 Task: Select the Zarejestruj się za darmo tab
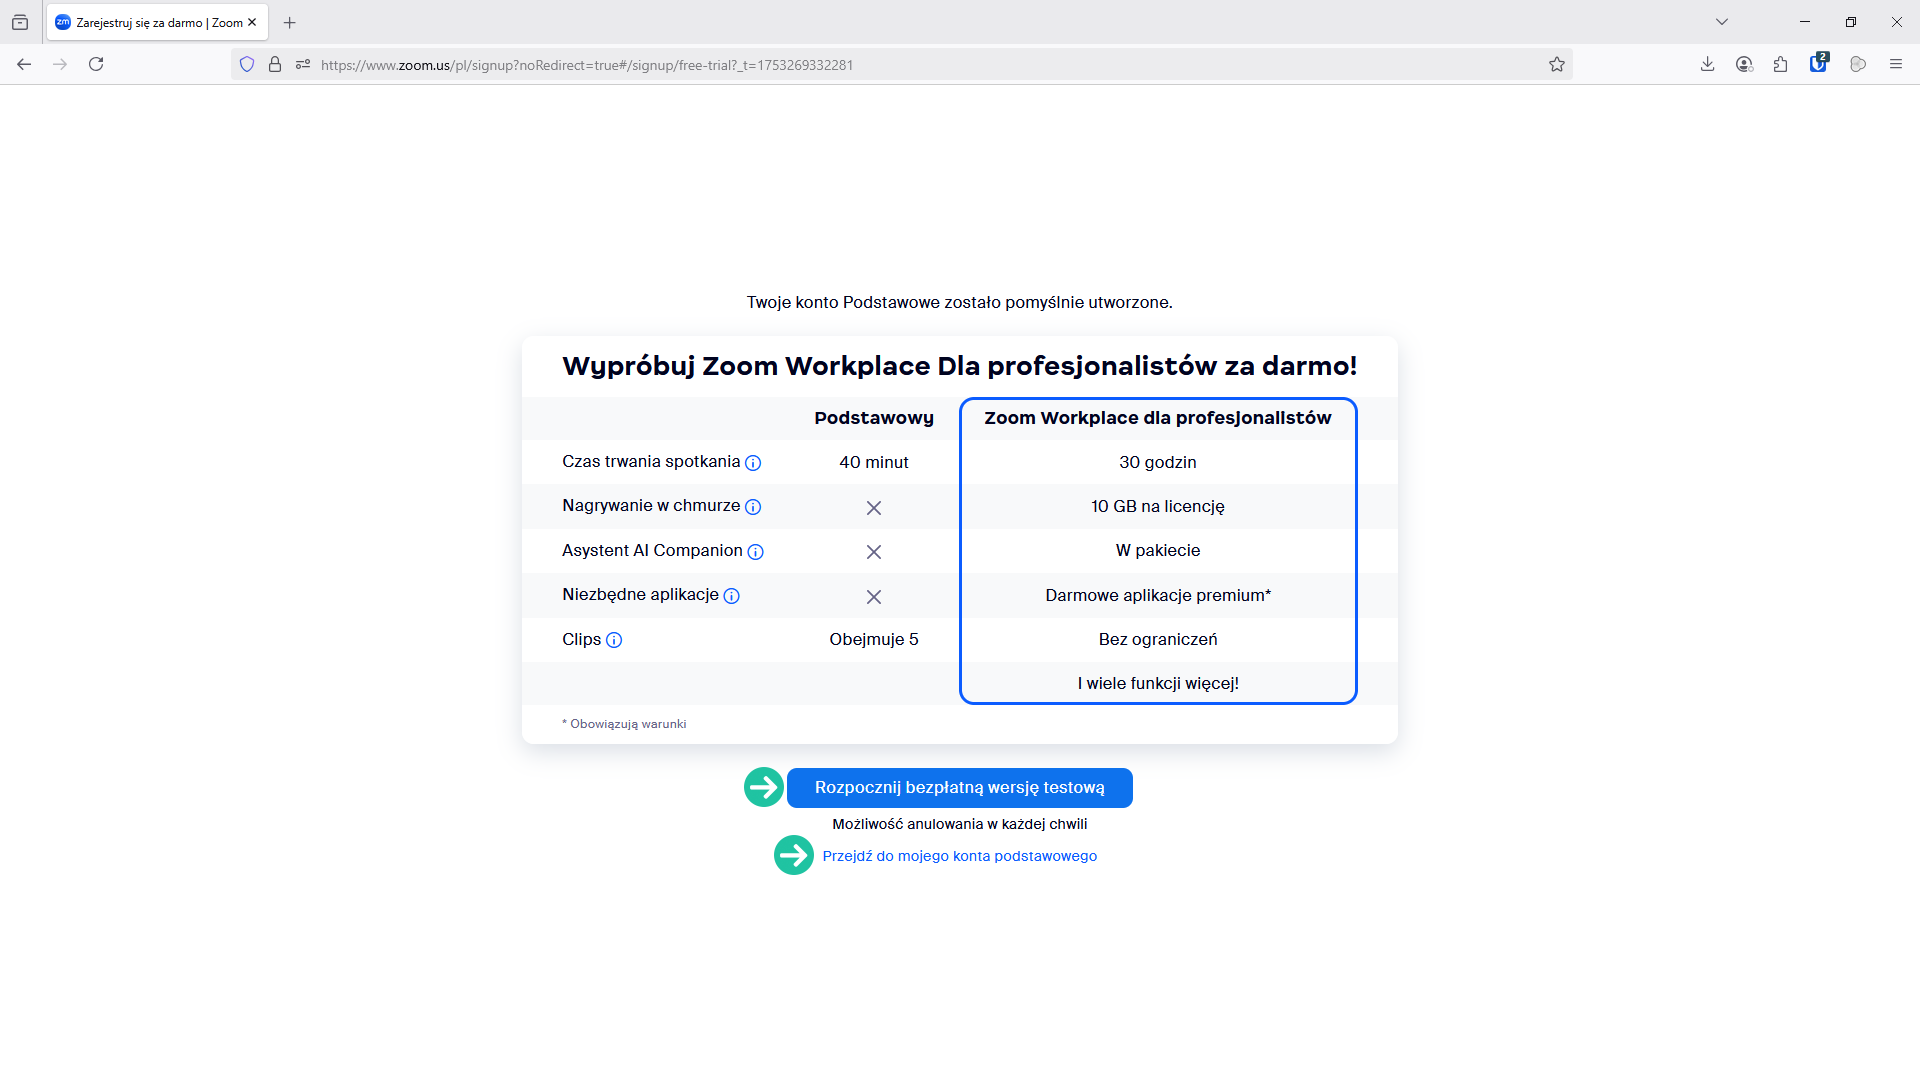(157, 22)
